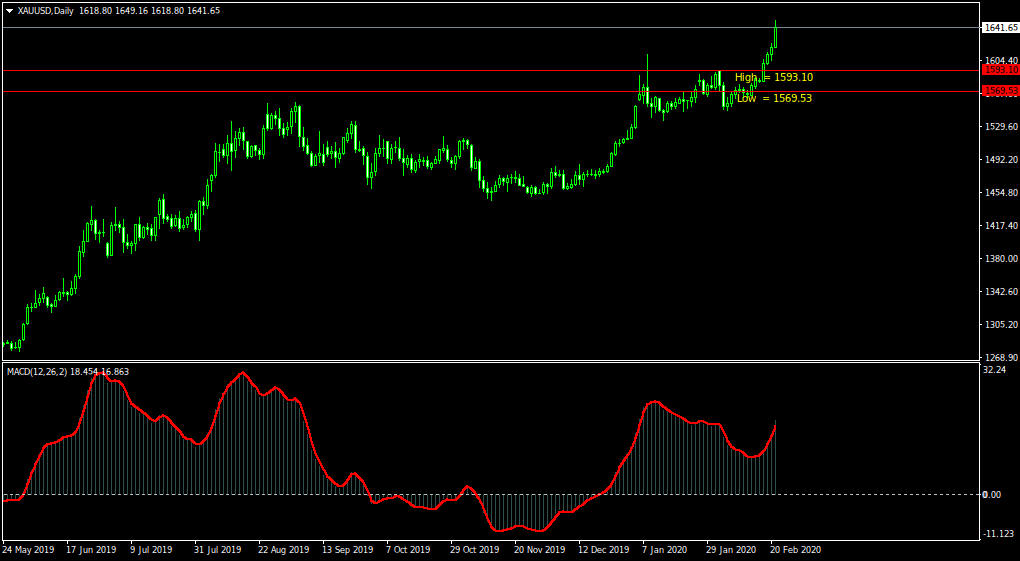Click the Low = 1569.53 text label
The height and width of the screenshot is (561, 1020).
point(774,98)
